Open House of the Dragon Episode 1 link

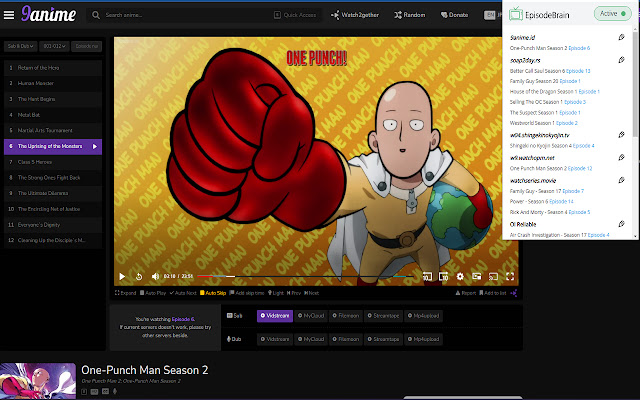[589, 92]
